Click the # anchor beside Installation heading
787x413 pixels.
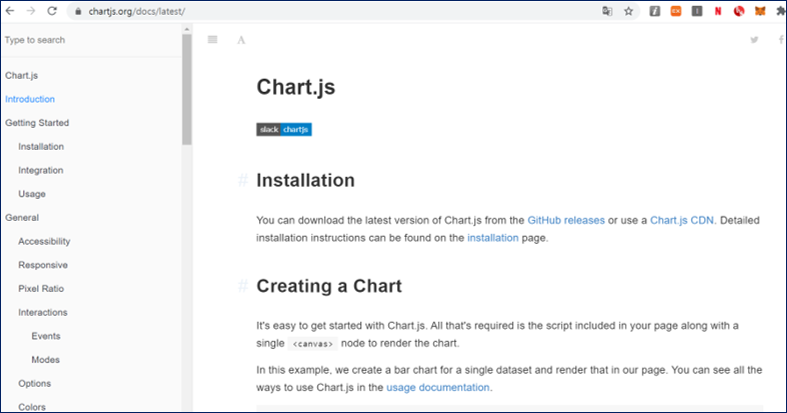pos(243,180)
